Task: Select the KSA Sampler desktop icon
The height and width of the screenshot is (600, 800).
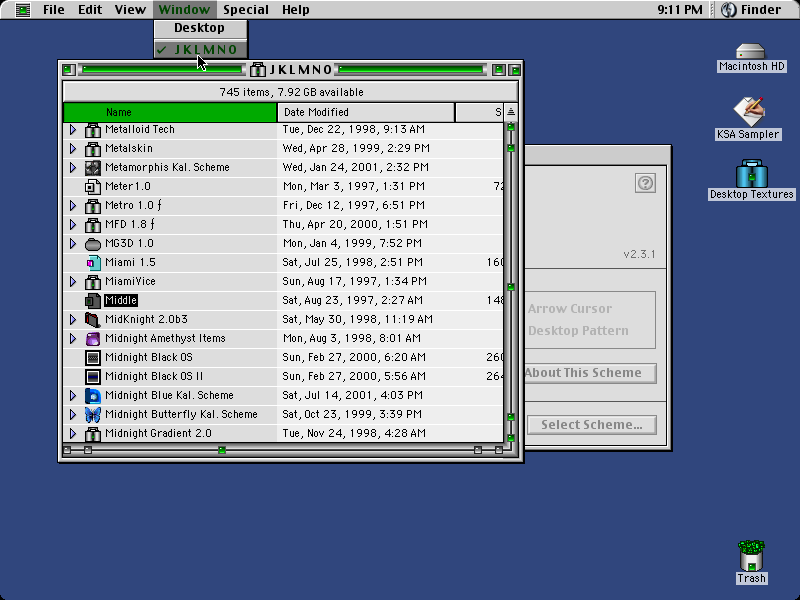Action: pos(748,111)
